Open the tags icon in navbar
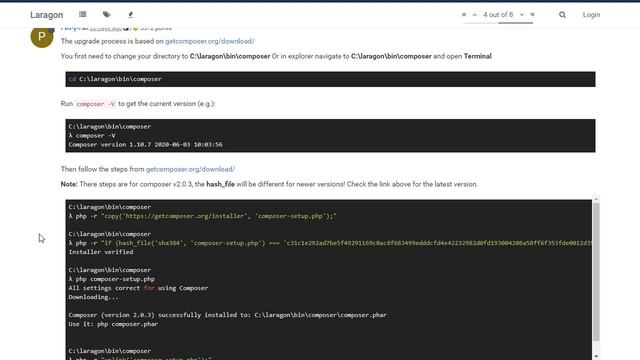640x360 pixels. [107, 14]
